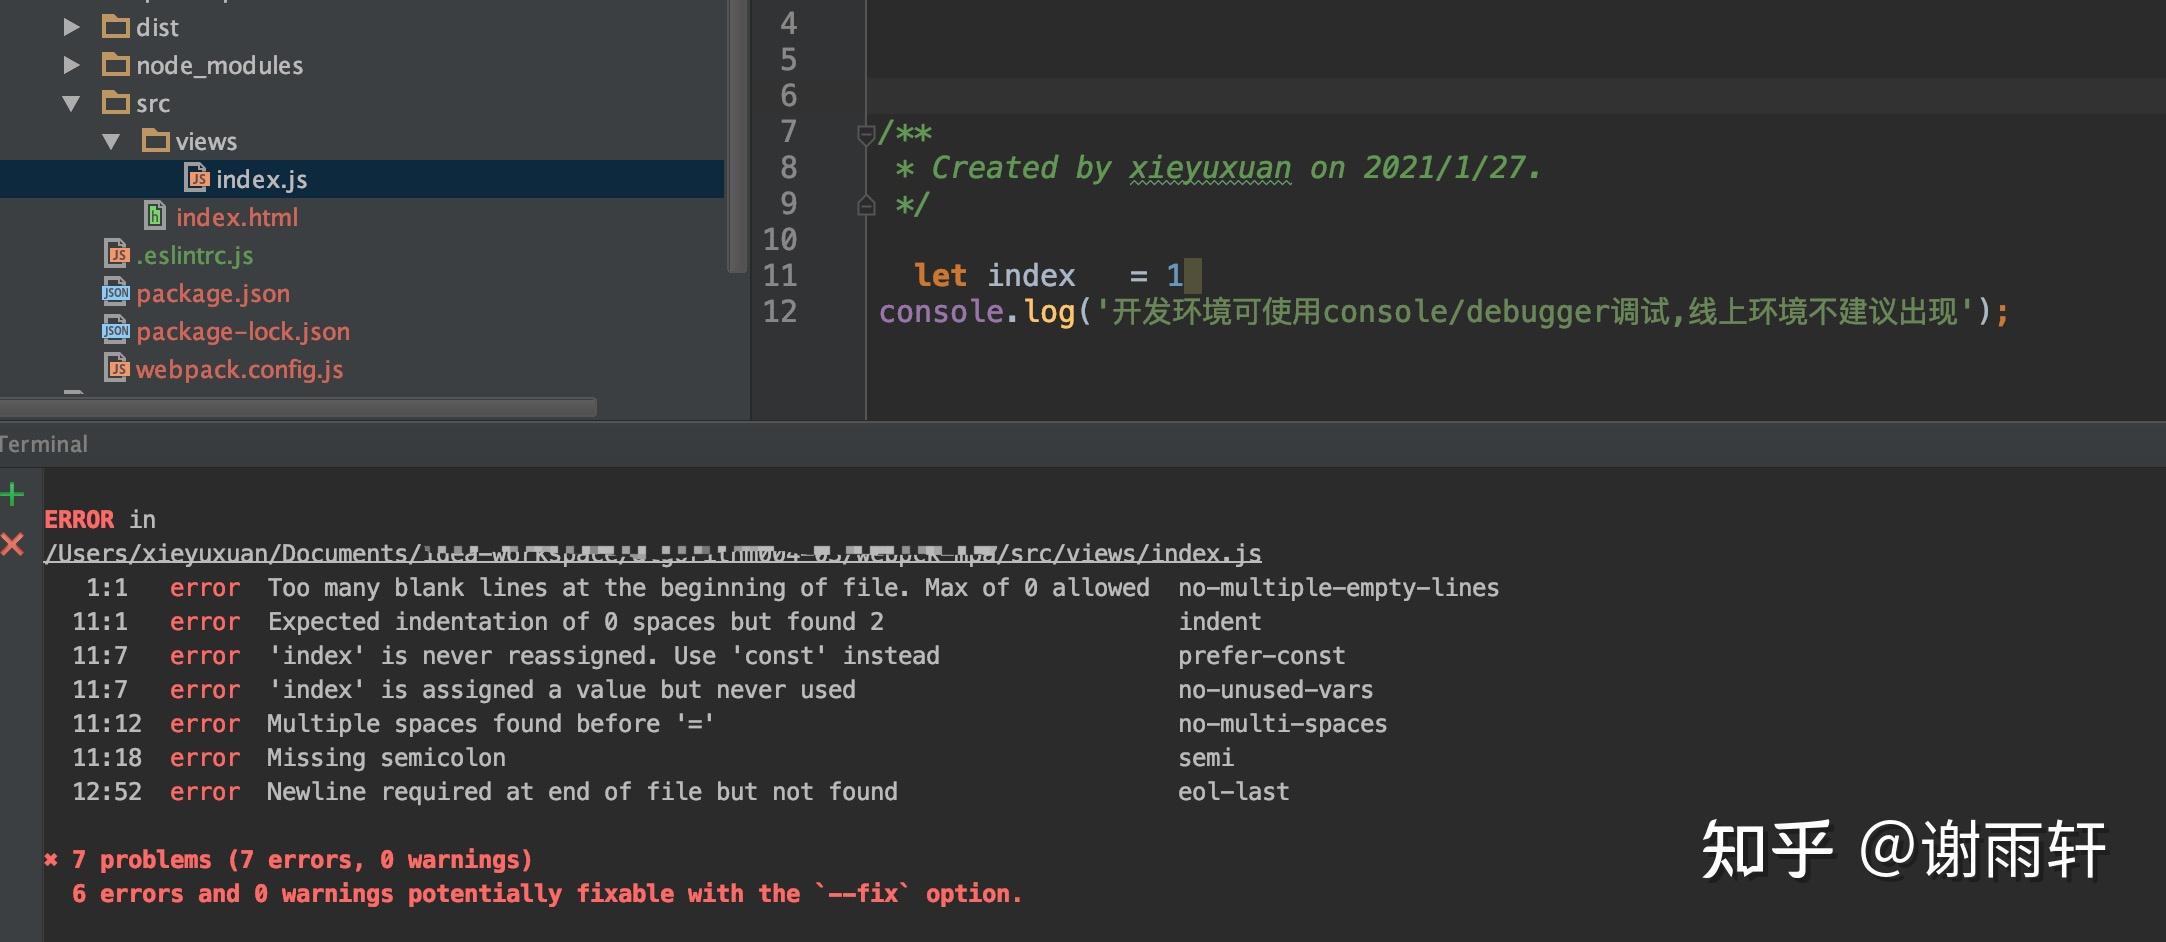The height and width of the screenshot is (942, 2166).
Task: Collapse the views folder
Action: (110, 140)
